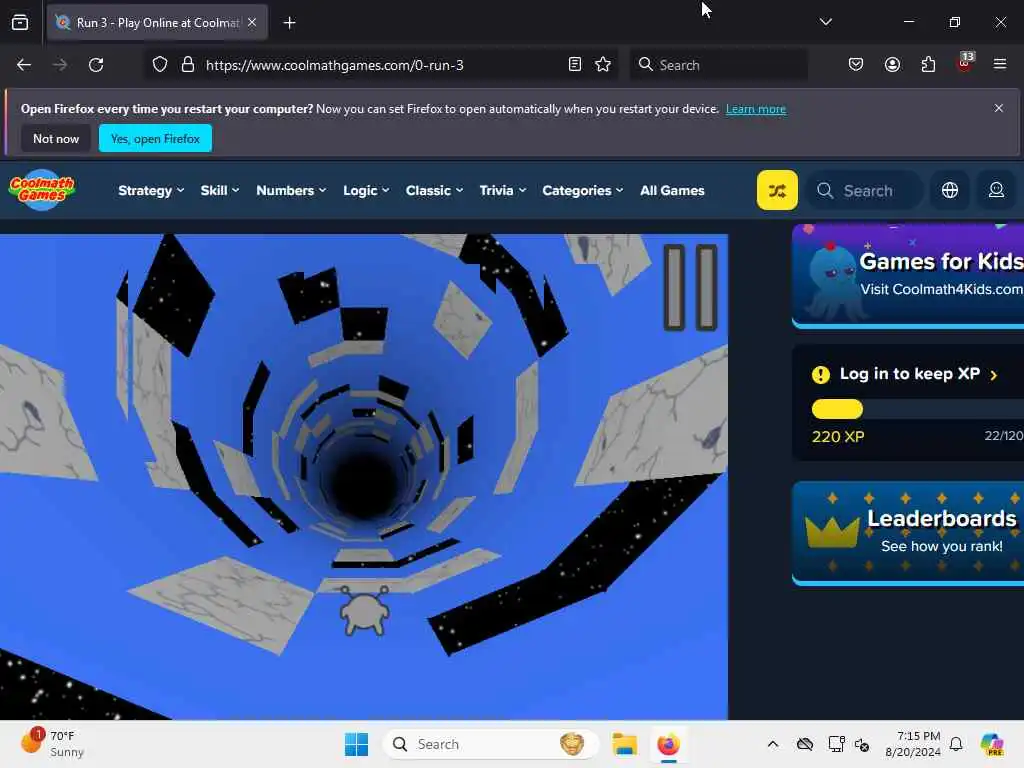The width and height of the screenshot is (1024, 768).
Task: Expand the Strategy menu
Action: point(152,191)
